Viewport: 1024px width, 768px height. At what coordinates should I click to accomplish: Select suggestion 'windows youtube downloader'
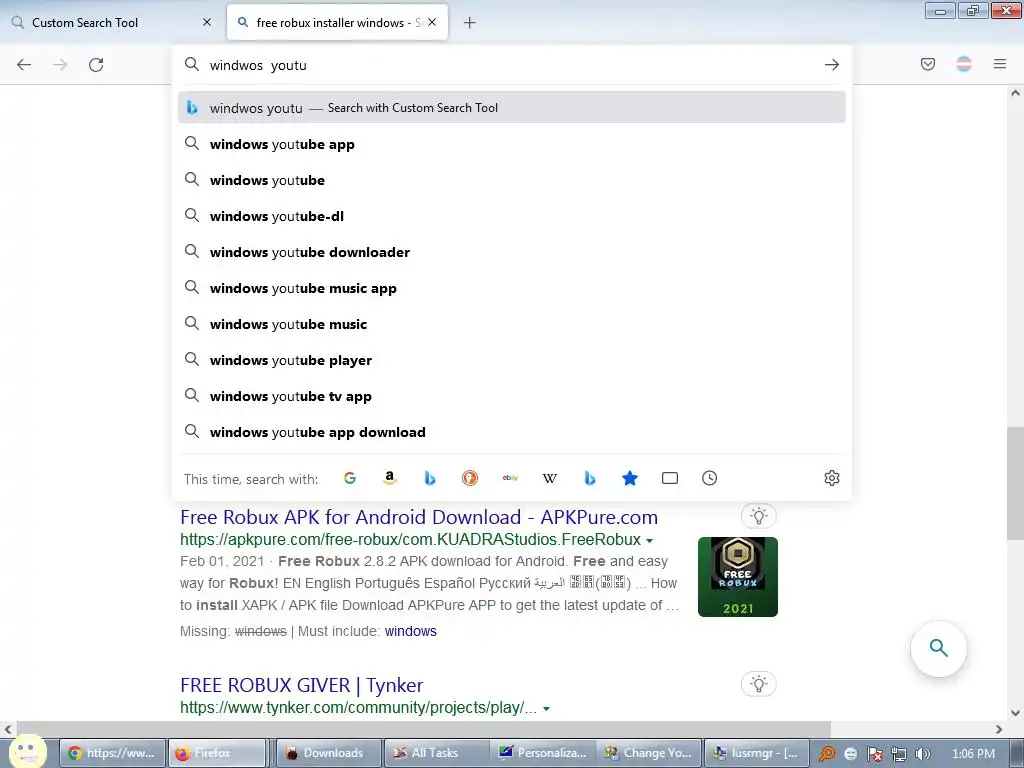pyautogui.click(x=512, y=252)
